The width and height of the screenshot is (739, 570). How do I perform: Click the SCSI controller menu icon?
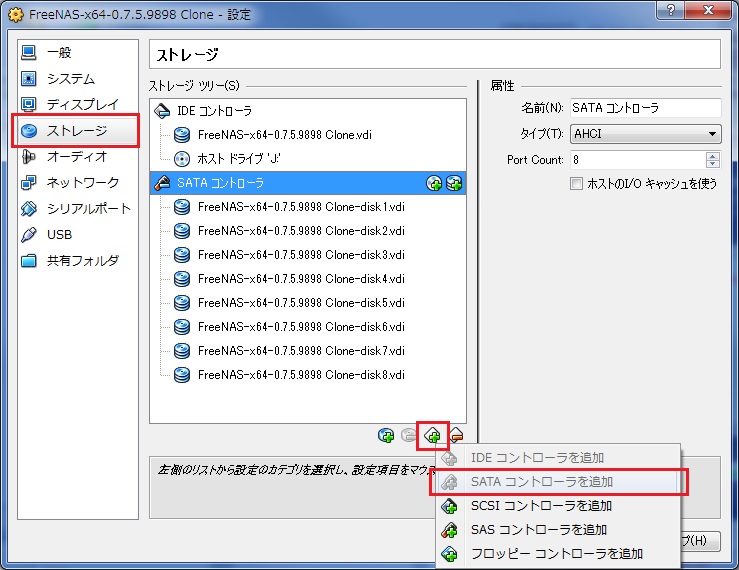point(449,506)
